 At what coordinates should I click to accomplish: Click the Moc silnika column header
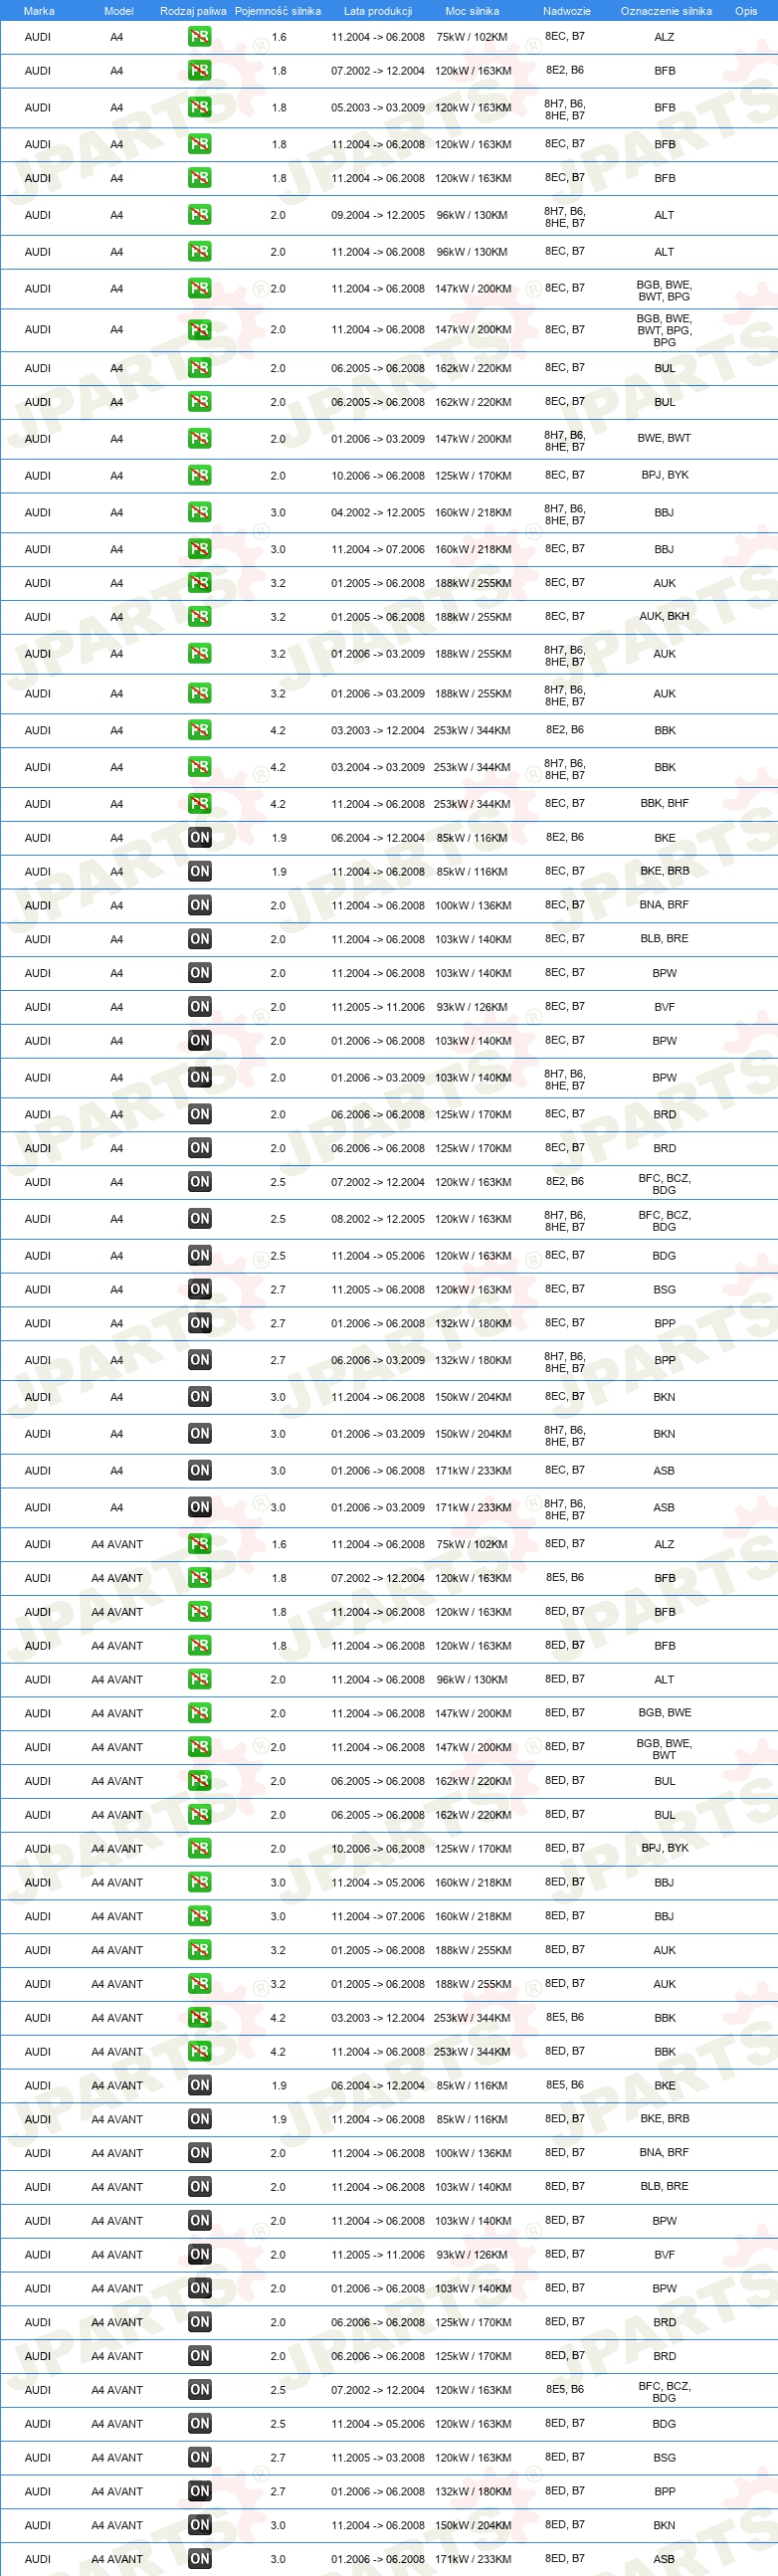(x=472, y=11)
